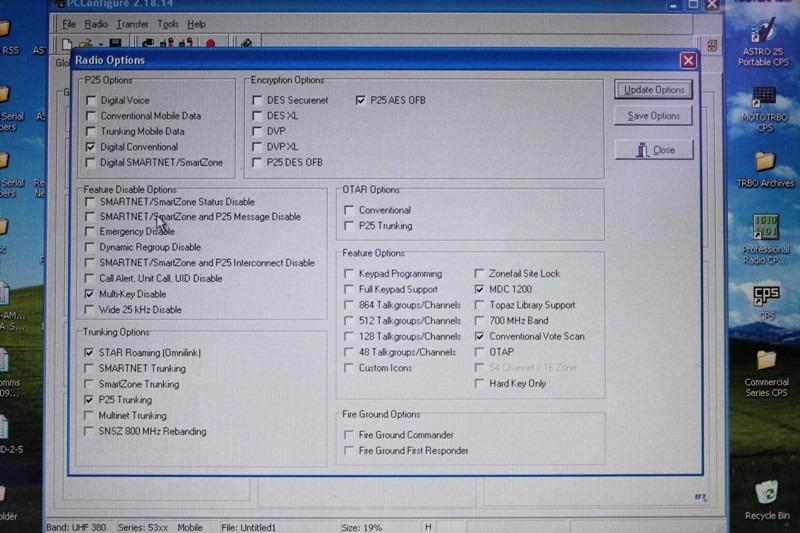
Task: Disable STAR Roaming (Omnilink) checkbox
Action: click(x=91, y=353)
